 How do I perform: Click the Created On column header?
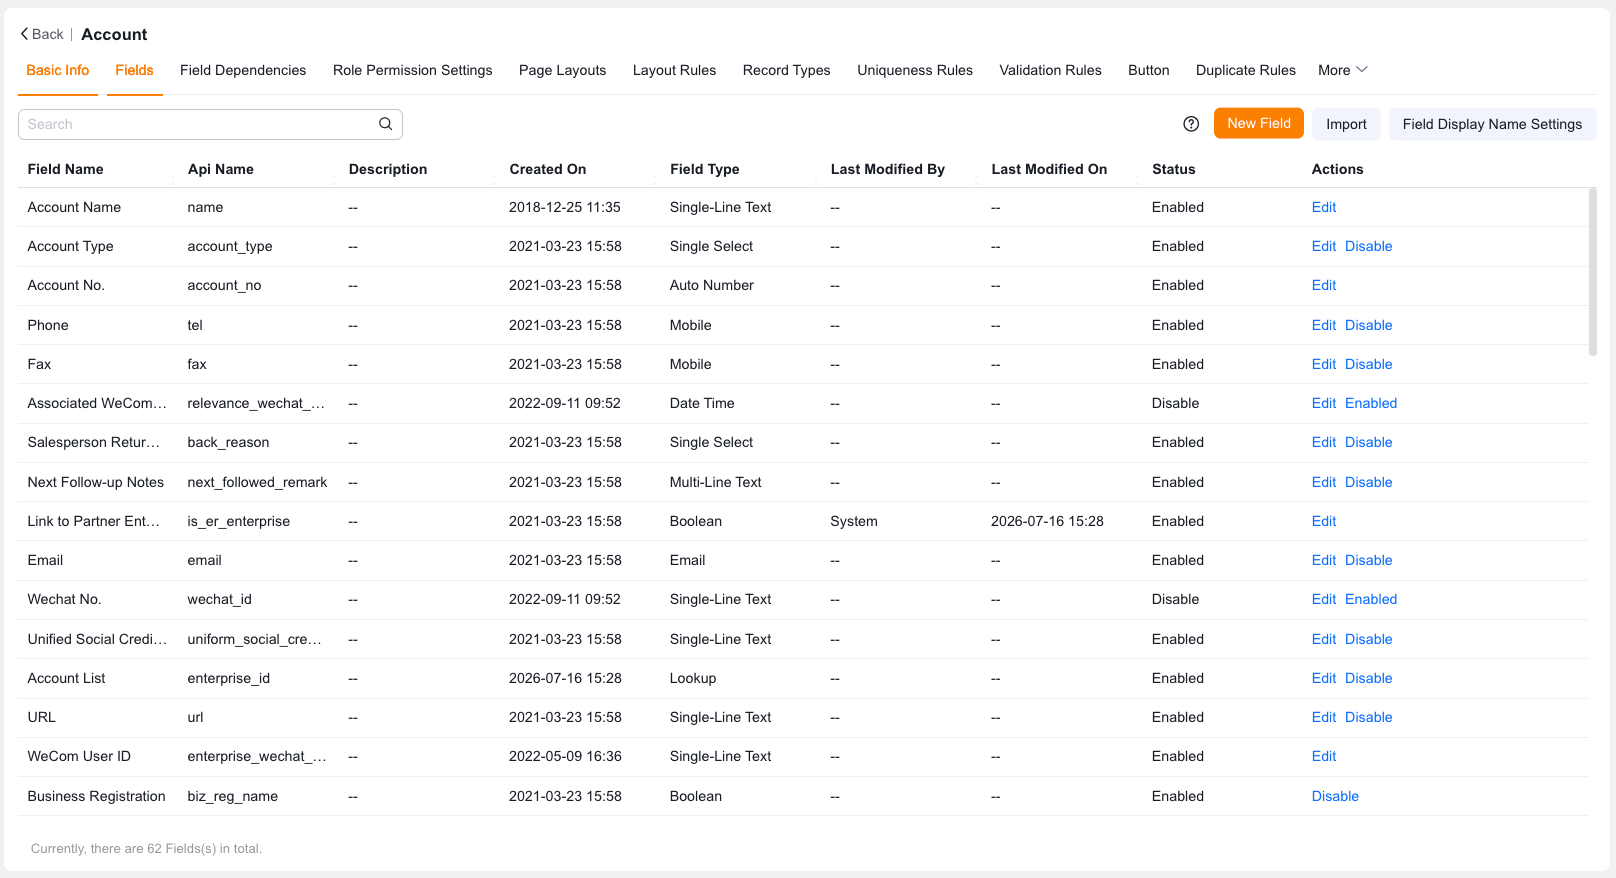[548, 169]
